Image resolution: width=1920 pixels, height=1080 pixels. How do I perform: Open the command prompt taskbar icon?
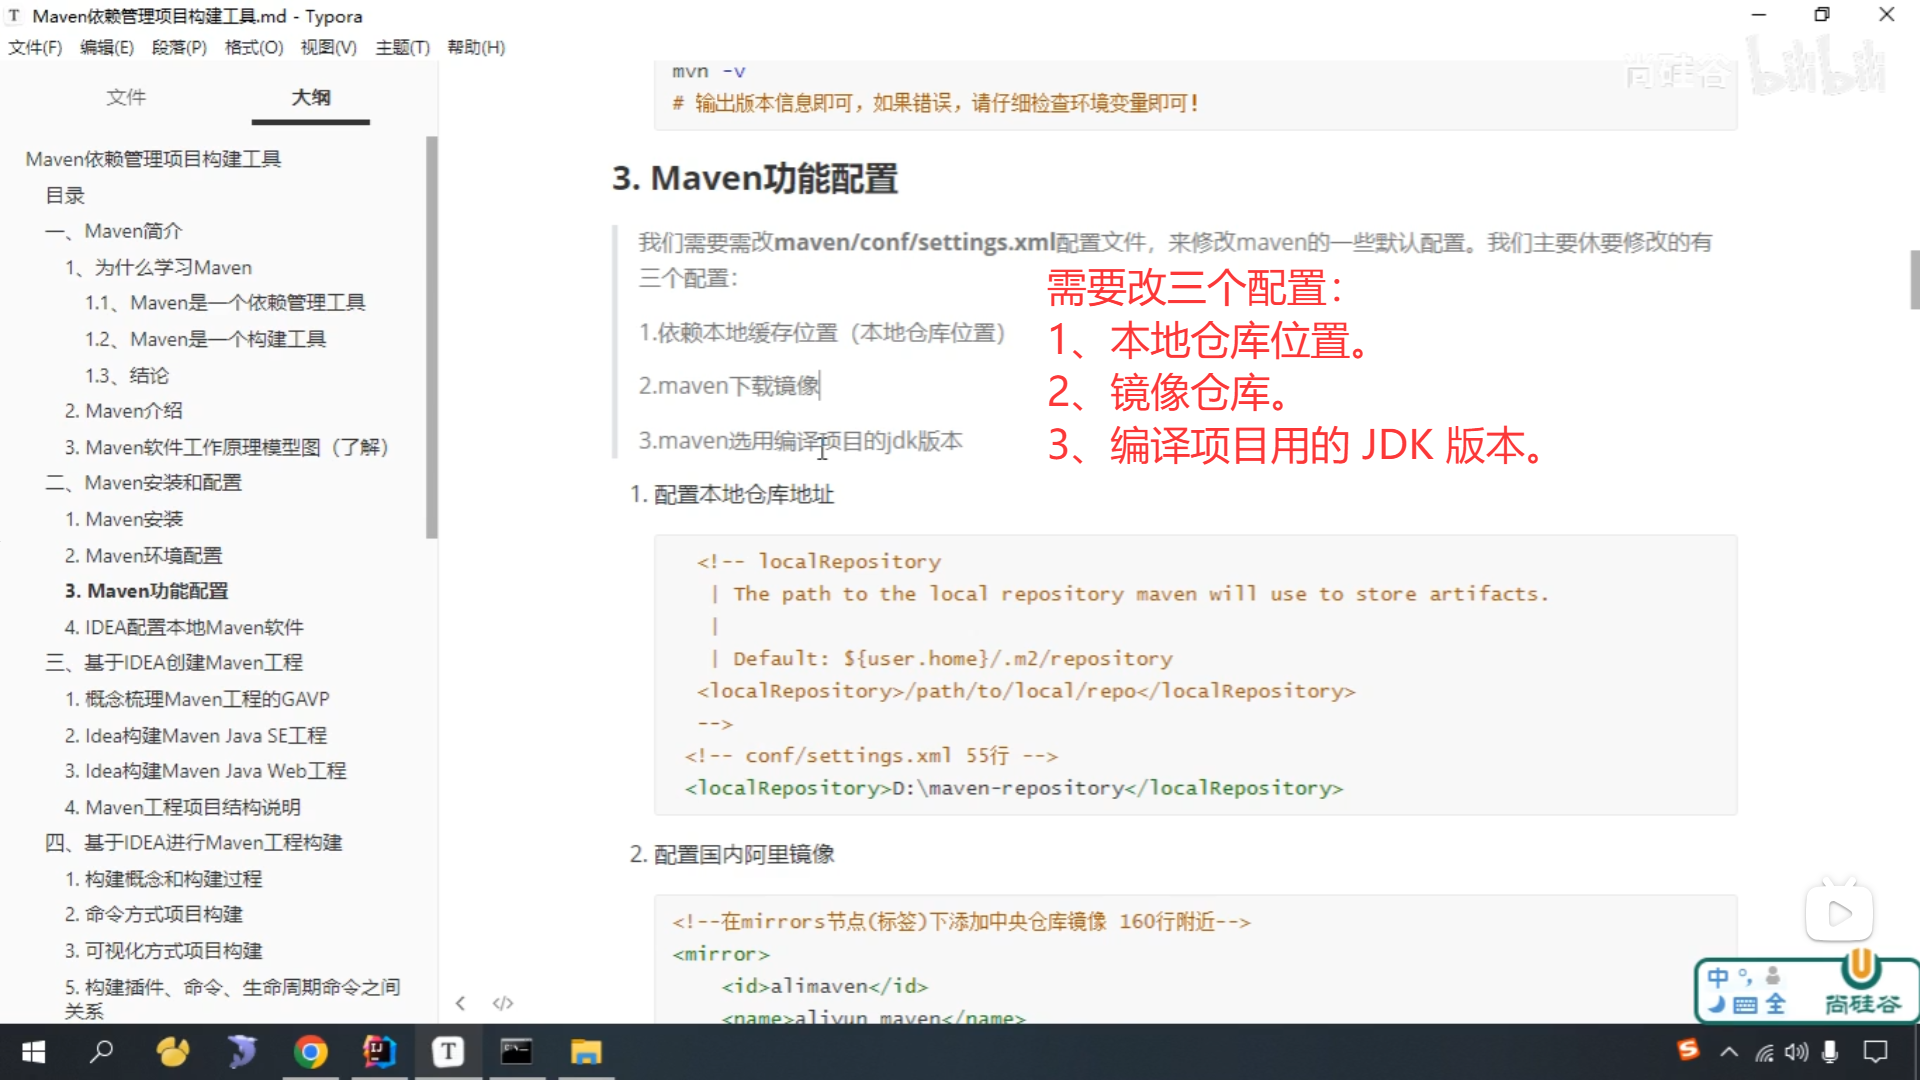pyautogui.click(x=516, y=1052)
